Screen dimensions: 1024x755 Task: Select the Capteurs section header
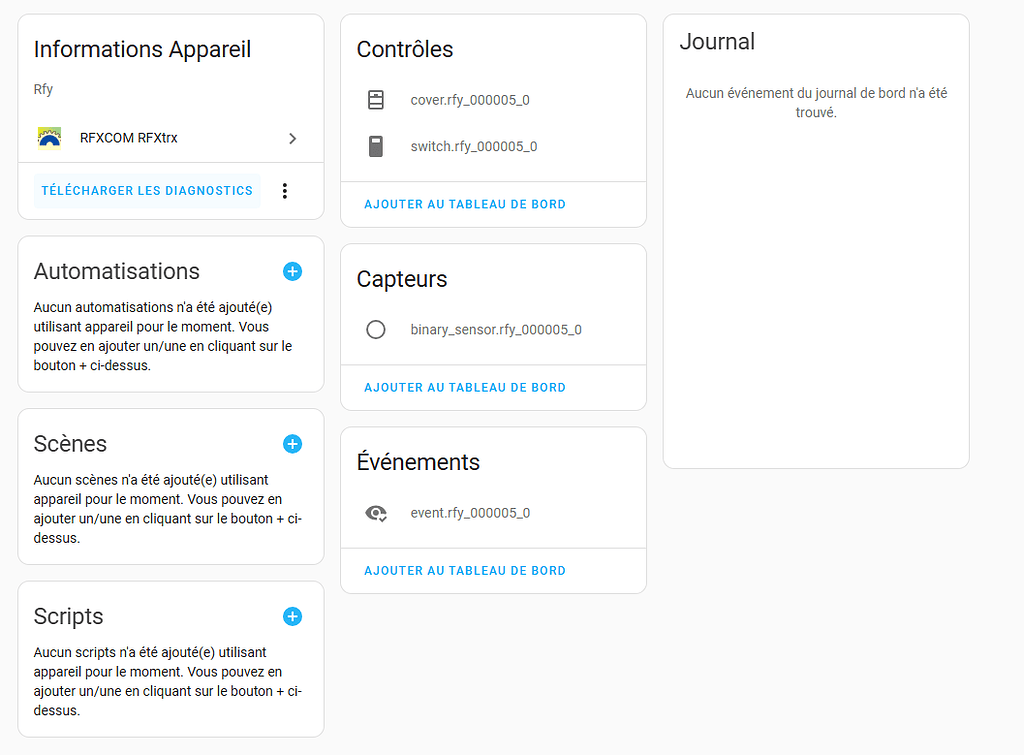[x=402, y=280]
